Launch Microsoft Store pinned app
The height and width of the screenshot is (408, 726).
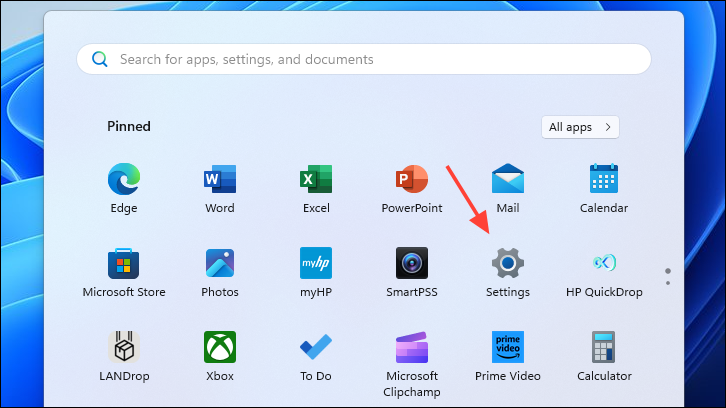[x=124, y=263]
